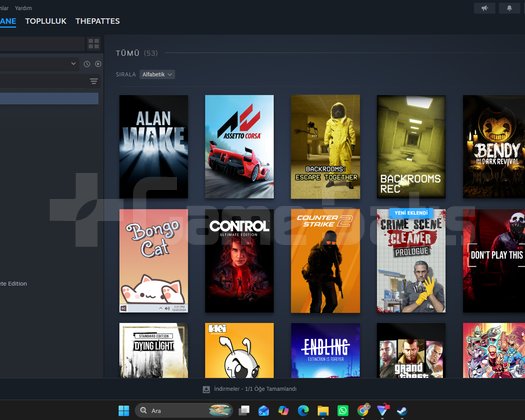Select Crime Scene Cleaner Prologue cover
The width and height of the screenshot is (525, 420).
411,261
